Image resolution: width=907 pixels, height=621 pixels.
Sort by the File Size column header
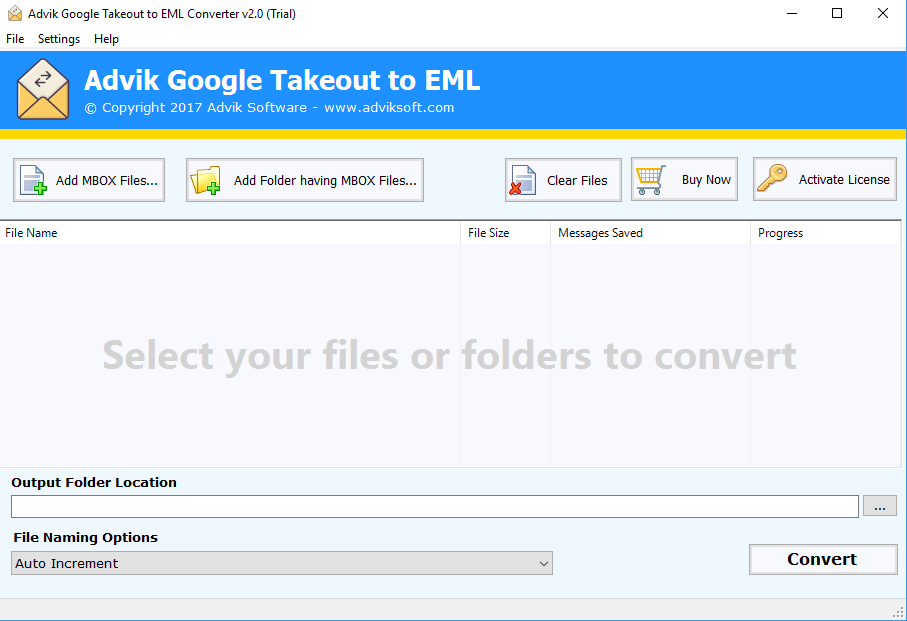click(x=506, y=233)
